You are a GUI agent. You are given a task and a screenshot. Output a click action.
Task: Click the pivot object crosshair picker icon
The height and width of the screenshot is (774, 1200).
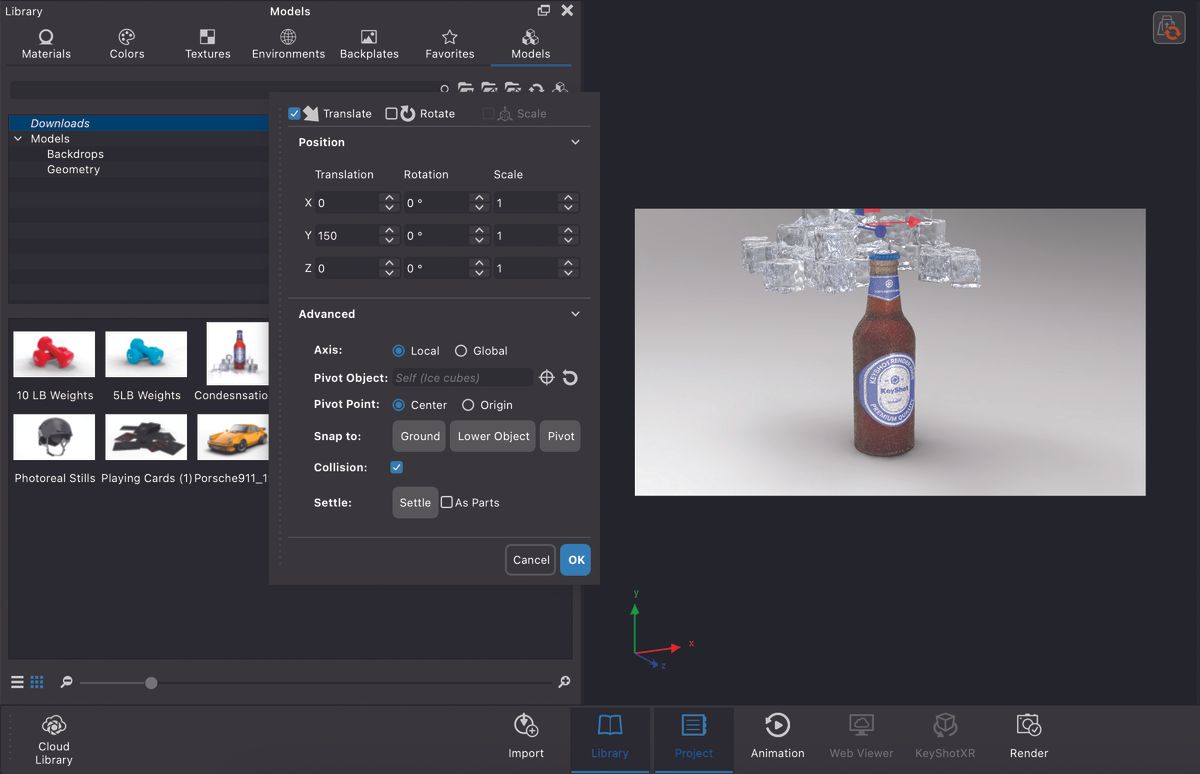(546, 377)
